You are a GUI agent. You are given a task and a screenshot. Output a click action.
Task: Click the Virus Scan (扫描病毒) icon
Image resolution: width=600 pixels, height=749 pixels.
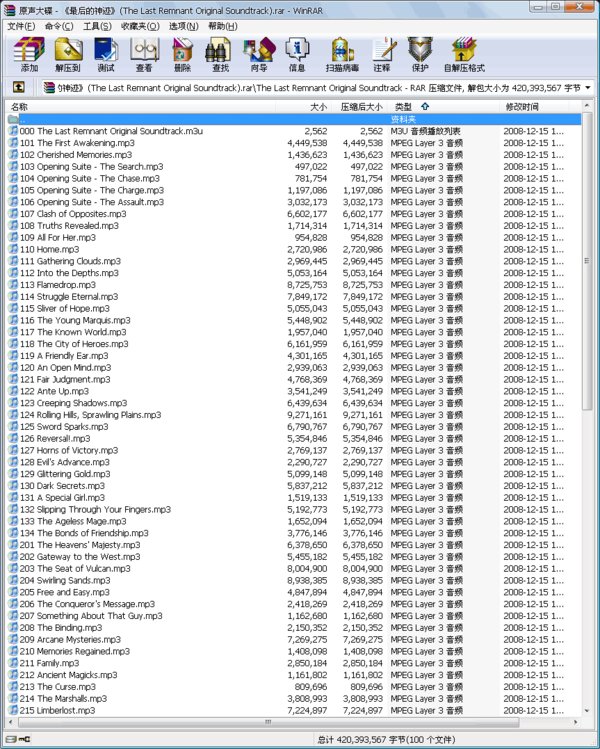[342, 54]
